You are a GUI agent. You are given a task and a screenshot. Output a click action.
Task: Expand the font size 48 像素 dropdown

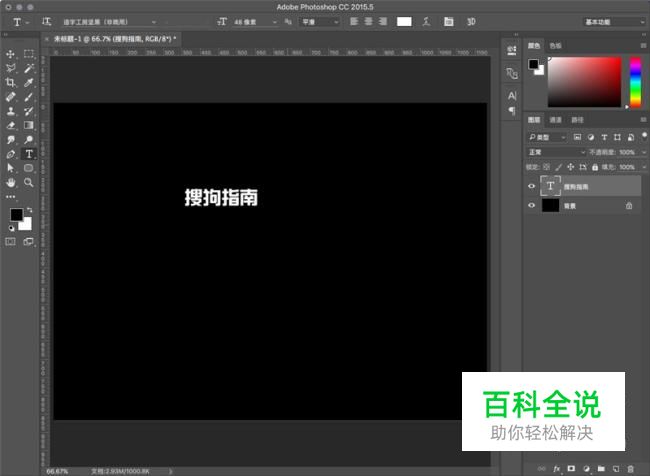click(x=274, y=21)
